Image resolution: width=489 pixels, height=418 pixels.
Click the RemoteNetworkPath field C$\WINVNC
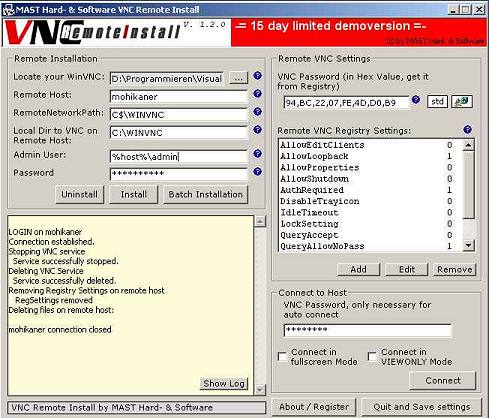pyautogui.click(x=179, y=115)
